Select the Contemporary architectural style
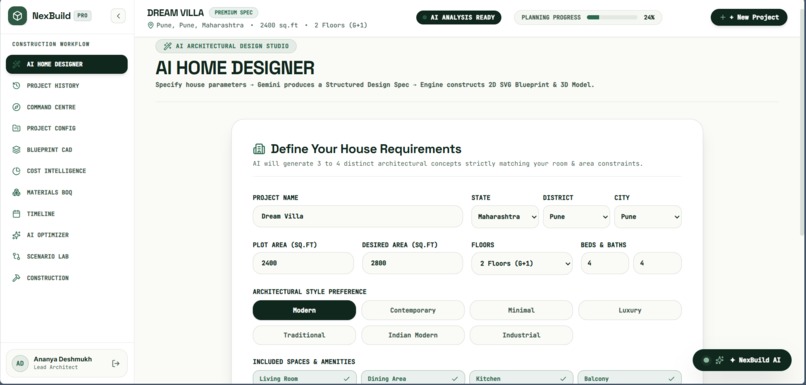 point(413,310)
